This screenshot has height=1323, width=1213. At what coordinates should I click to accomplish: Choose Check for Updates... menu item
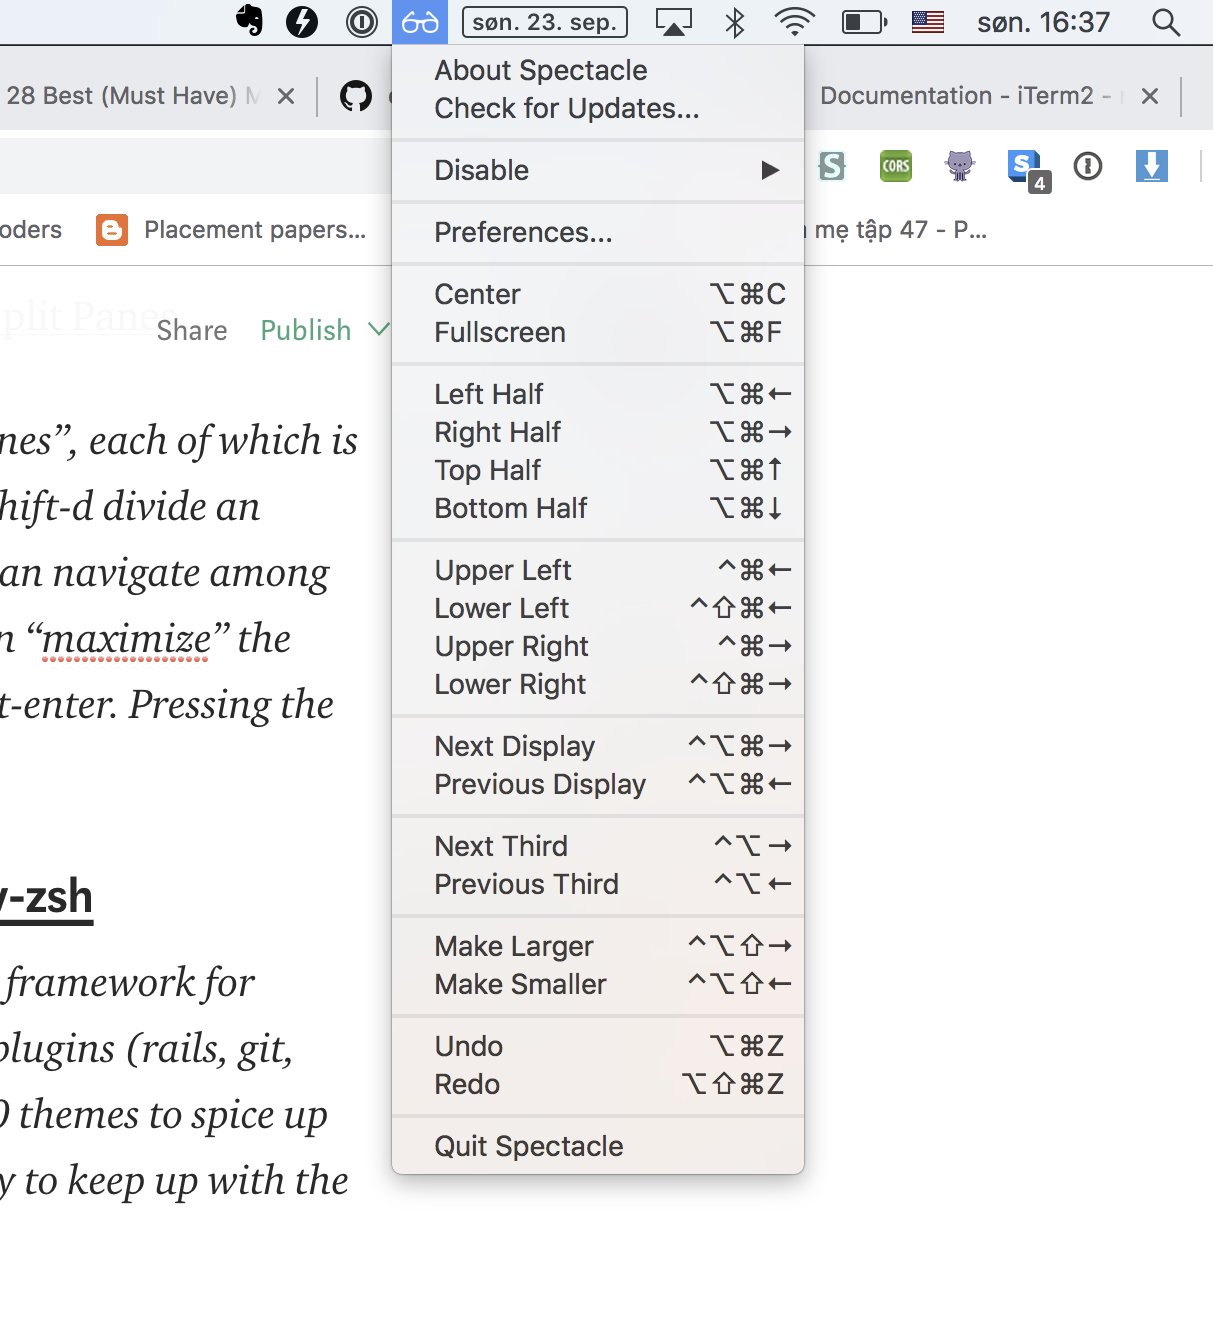[598, 108]
